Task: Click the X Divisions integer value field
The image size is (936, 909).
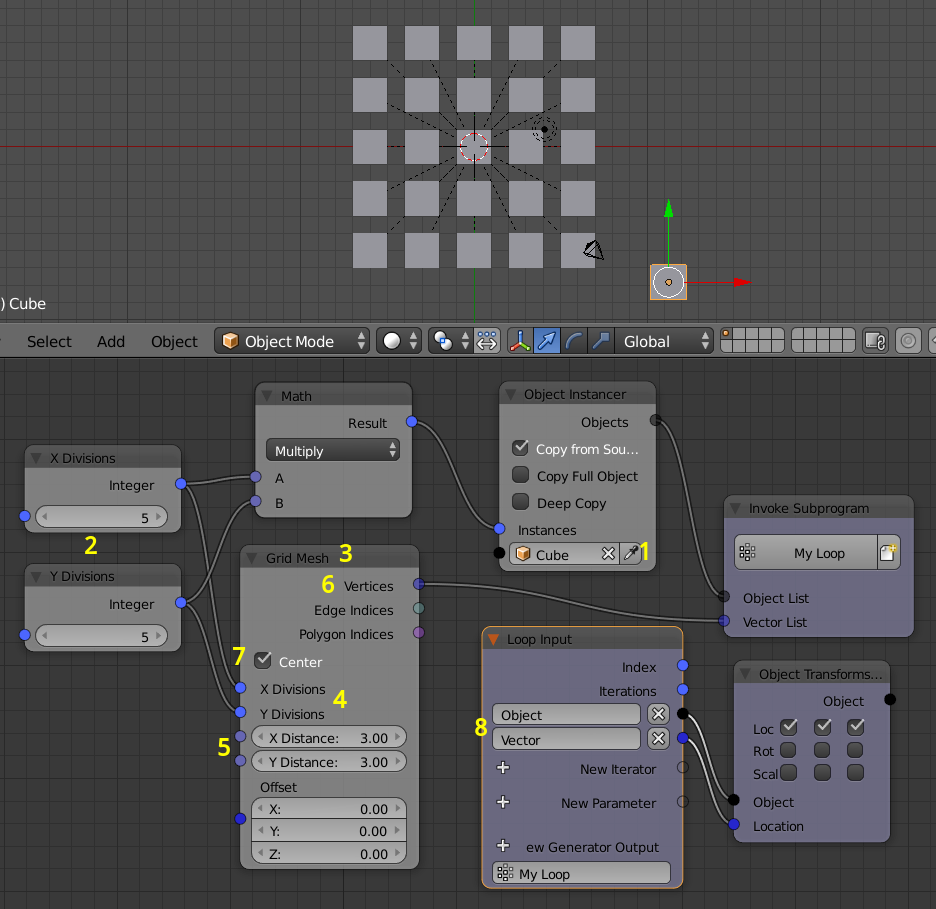Action: [101, 517]
